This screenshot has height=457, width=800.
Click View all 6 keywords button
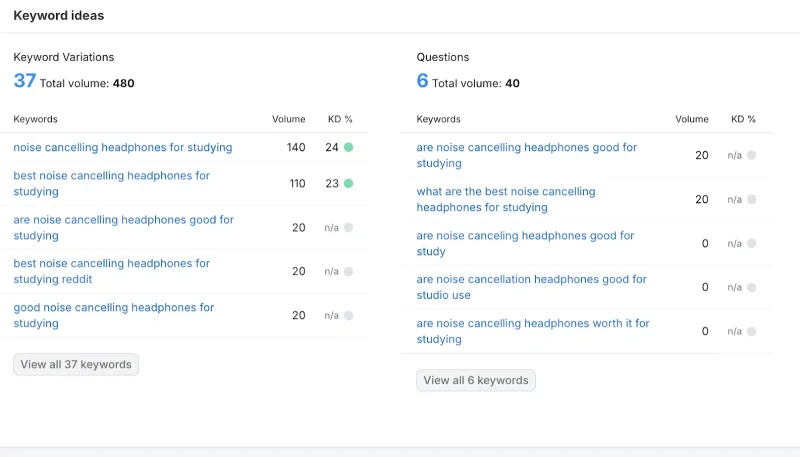tap(476, 380)
